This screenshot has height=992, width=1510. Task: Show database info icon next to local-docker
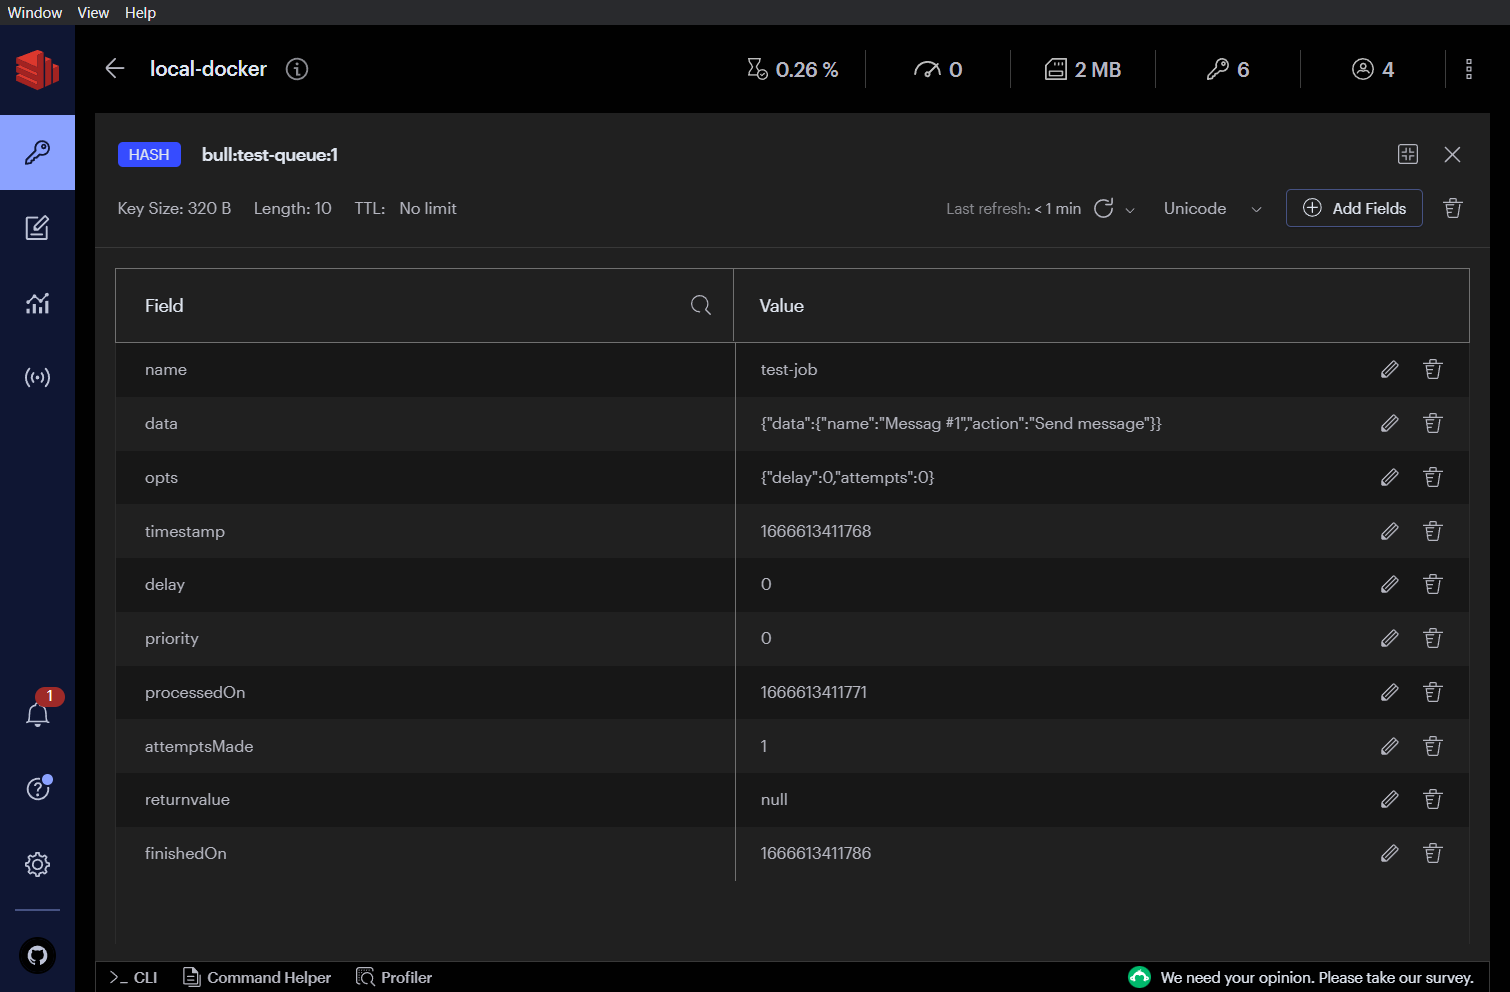(x=297, y=69)
